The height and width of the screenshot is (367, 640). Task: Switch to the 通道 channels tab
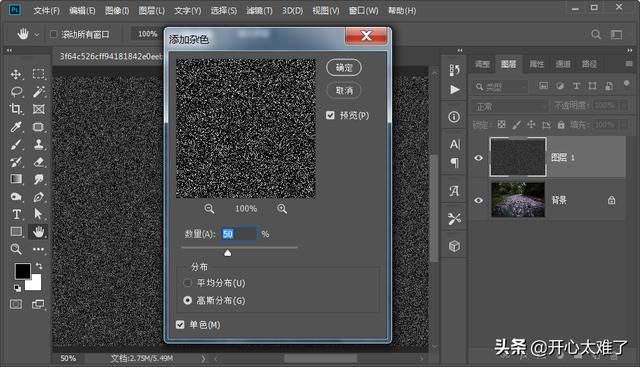click(563, 64)
